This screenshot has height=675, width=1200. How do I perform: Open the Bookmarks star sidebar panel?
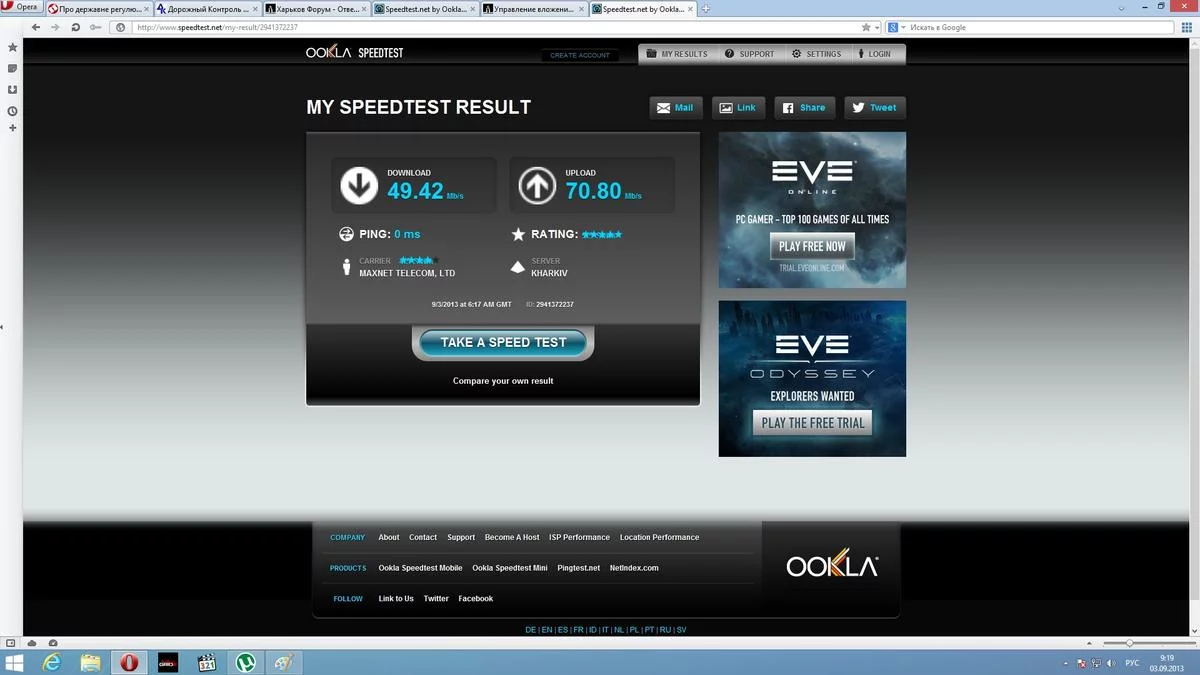coord(12,47)
